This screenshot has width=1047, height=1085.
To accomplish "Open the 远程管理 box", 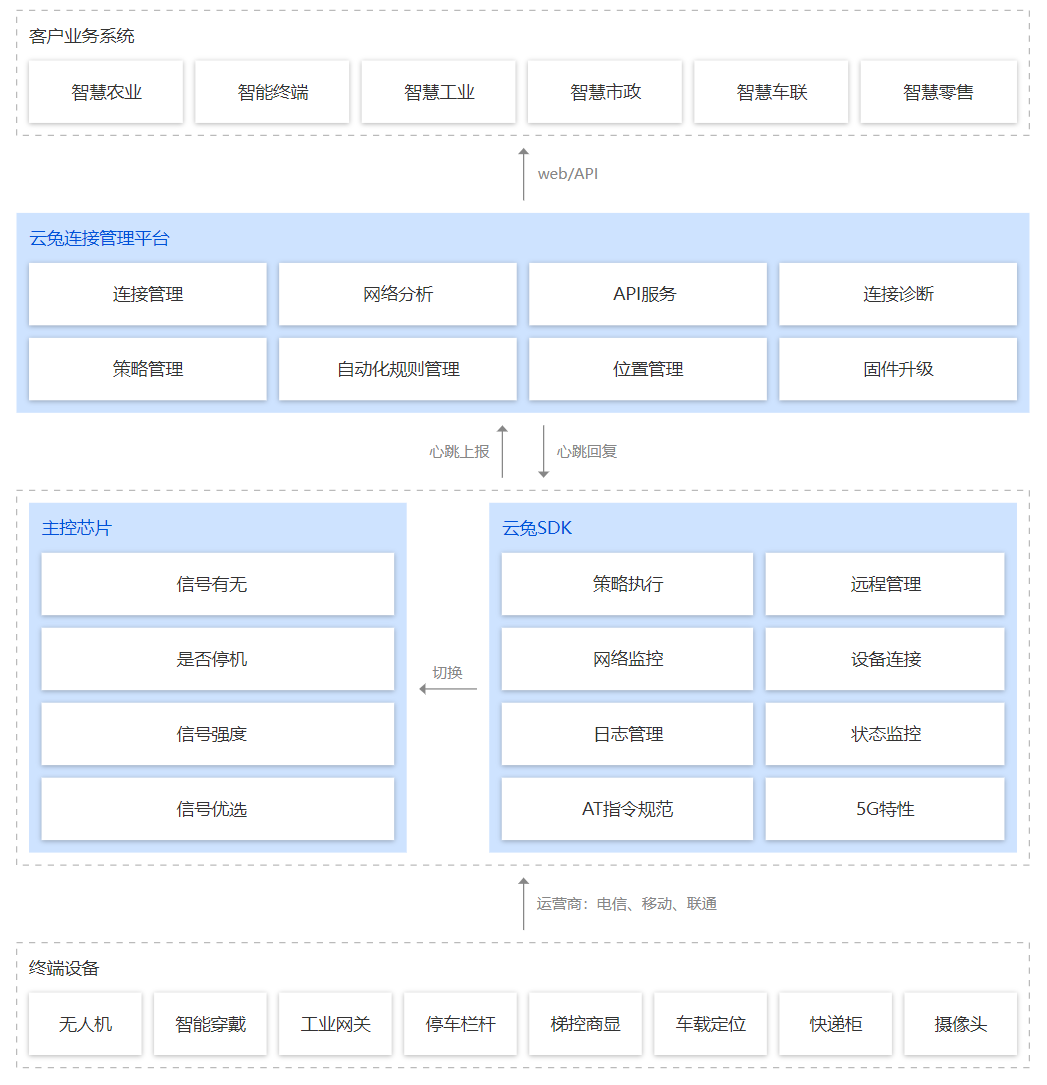I will coord(885,584).
